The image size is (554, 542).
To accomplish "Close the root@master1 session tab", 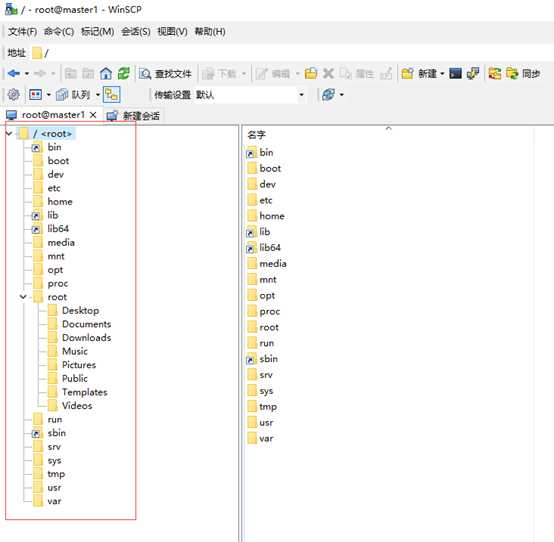I will (x=93, y=115).
